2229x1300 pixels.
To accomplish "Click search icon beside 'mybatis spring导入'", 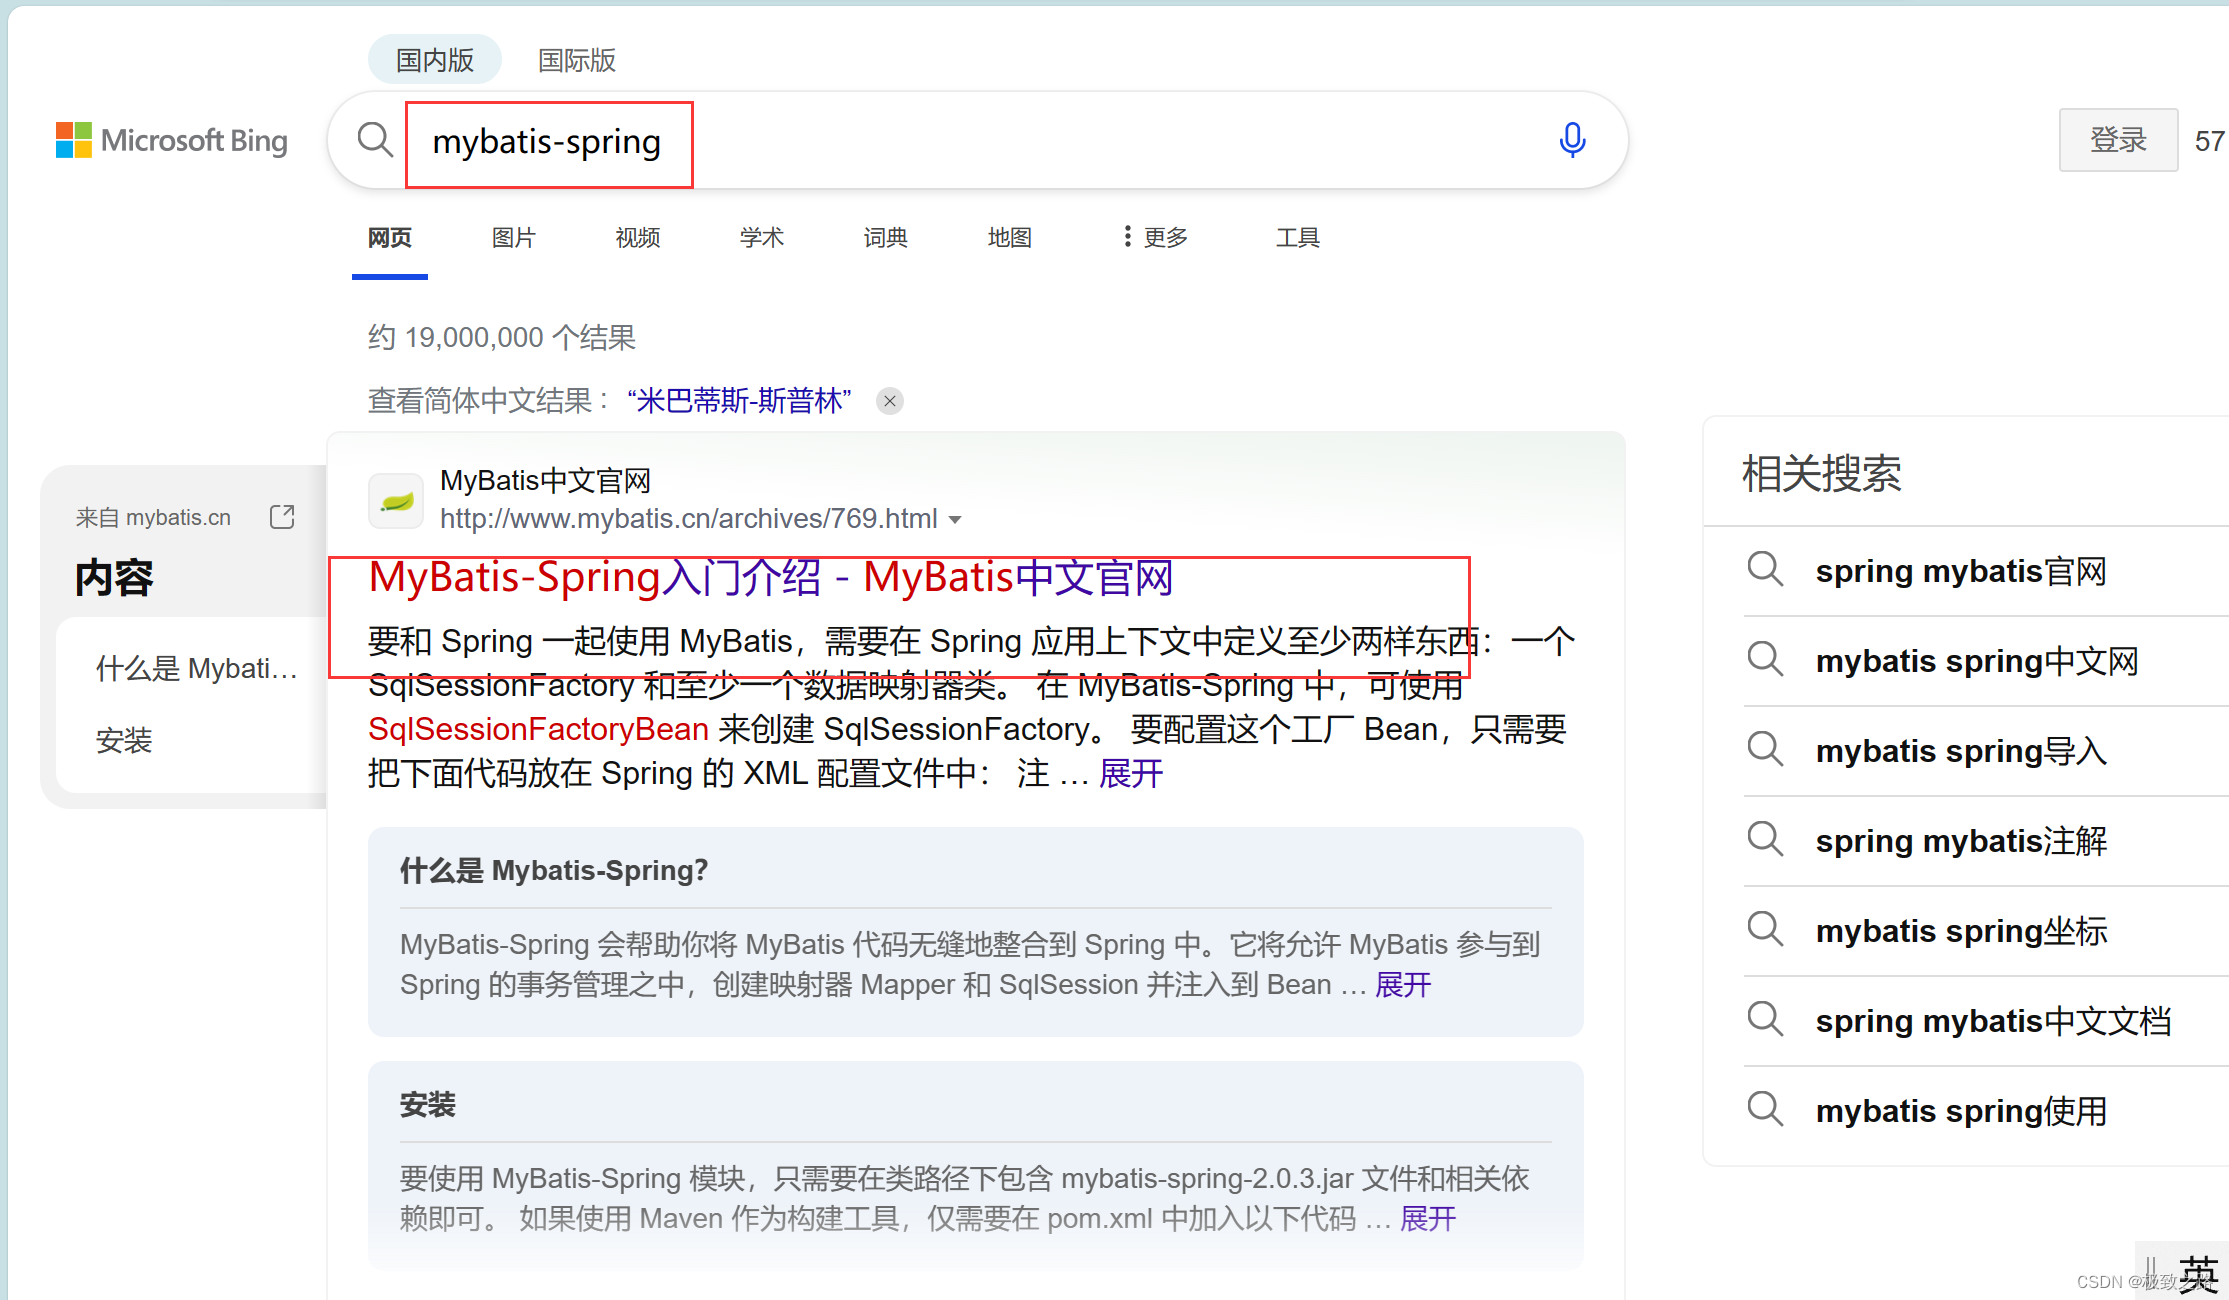I will click(x=1765, y=750).
